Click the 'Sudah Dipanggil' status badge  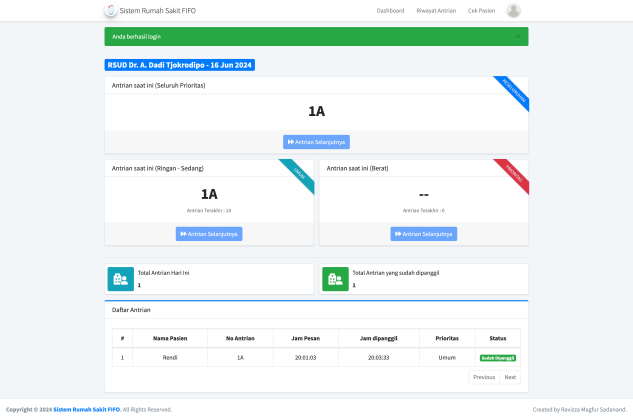coord(498,357)
